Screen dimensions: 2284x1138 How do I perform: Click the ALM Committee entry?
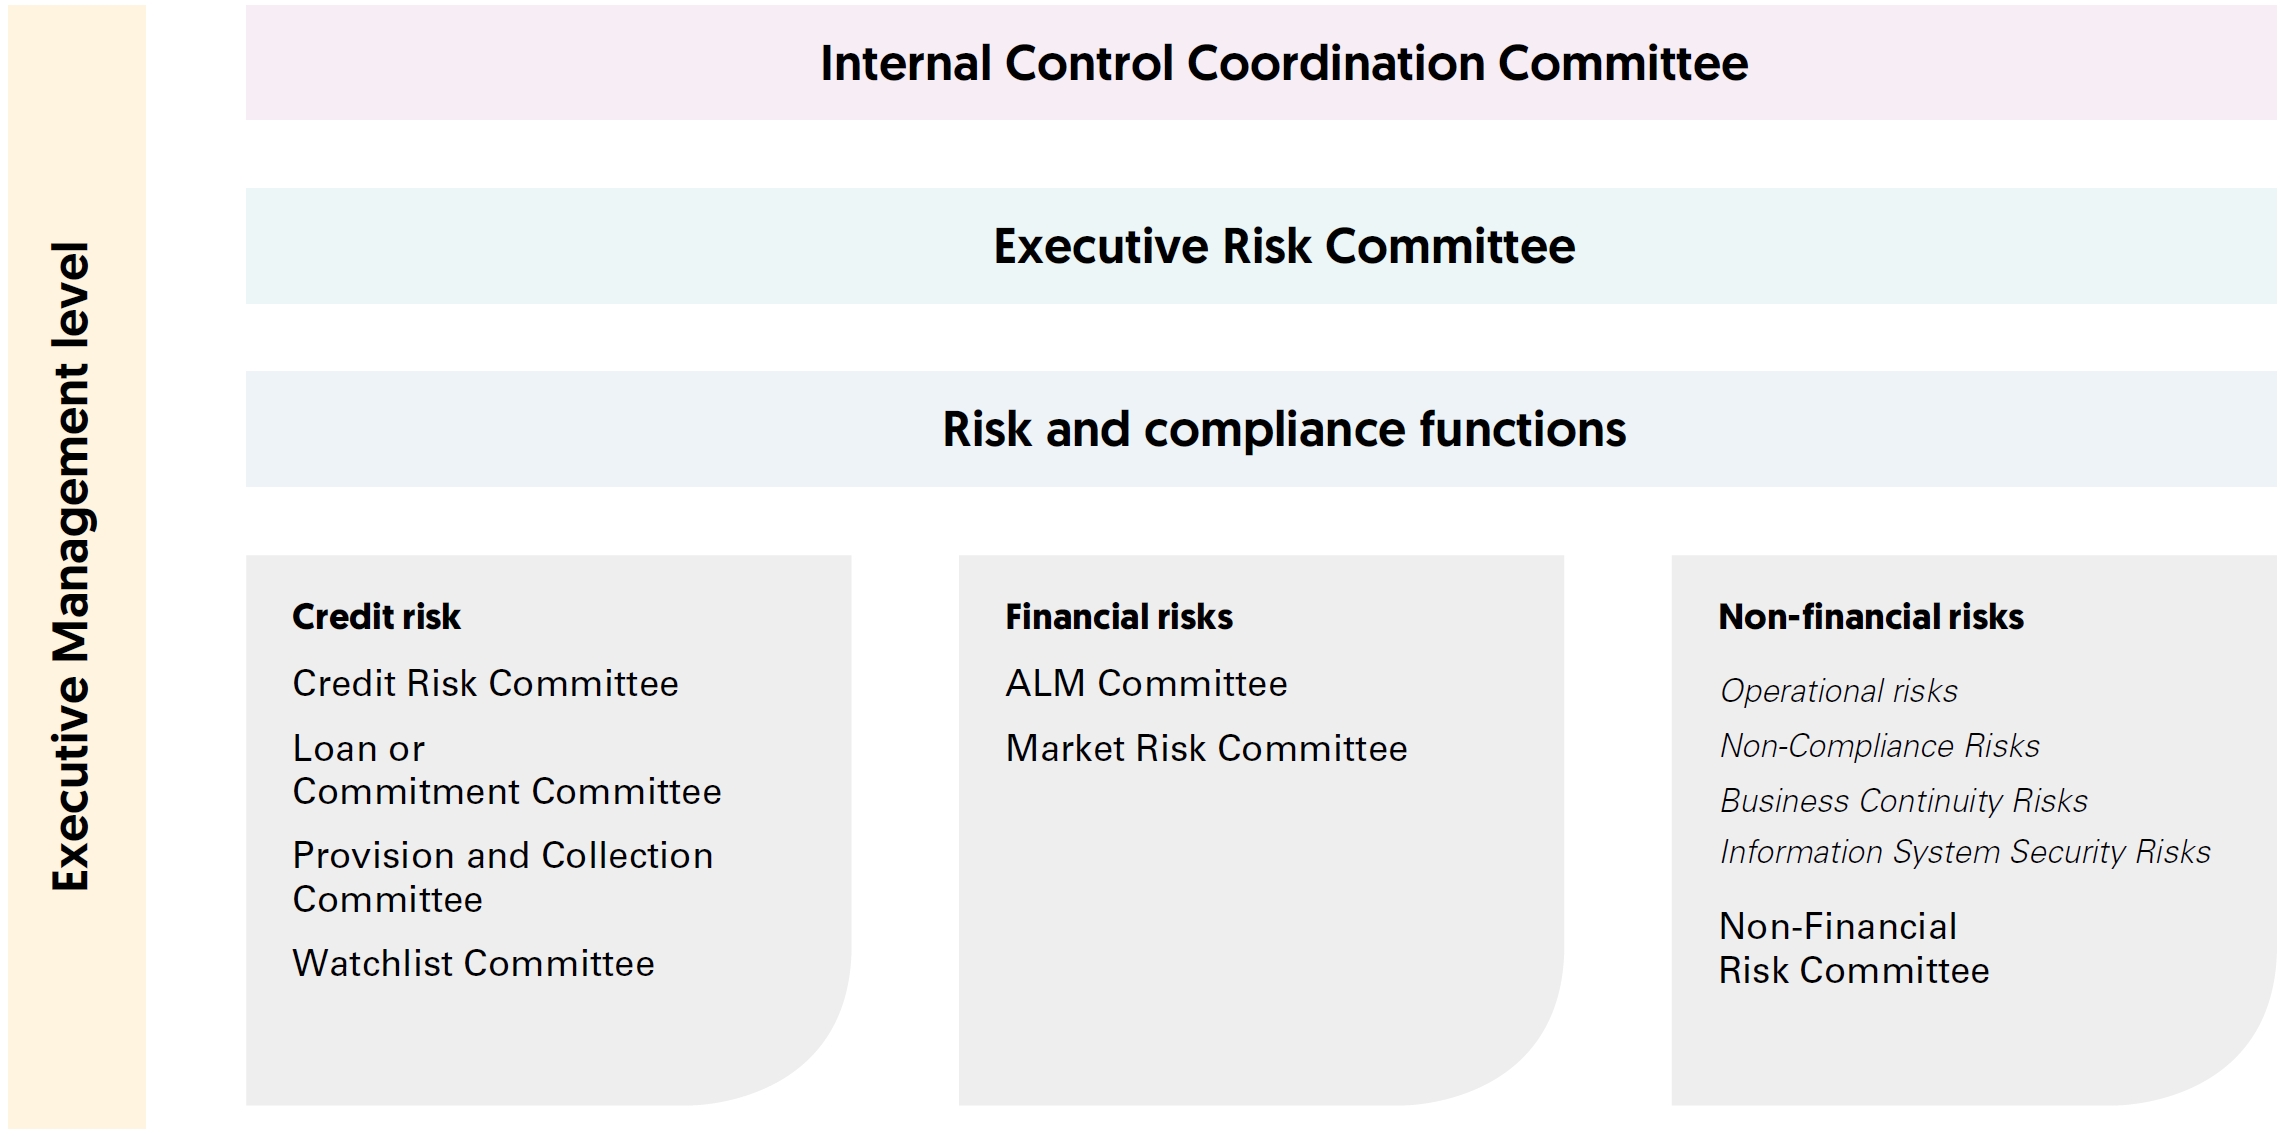coord(1146,684)
